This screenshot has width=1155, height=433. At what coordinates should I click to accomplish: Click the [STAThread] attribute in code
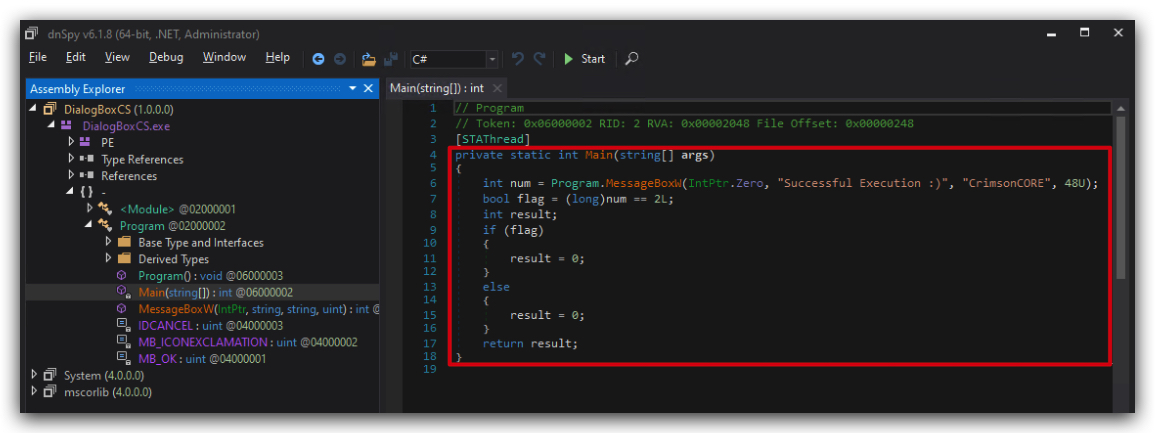[493, 138]
